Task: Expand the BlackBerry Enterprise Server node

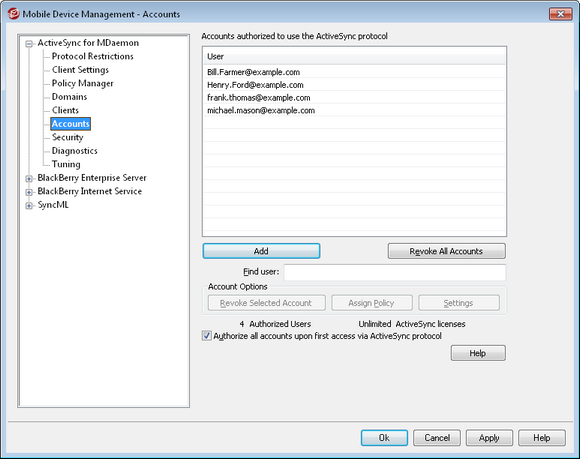Action: (x=29, y=179)
